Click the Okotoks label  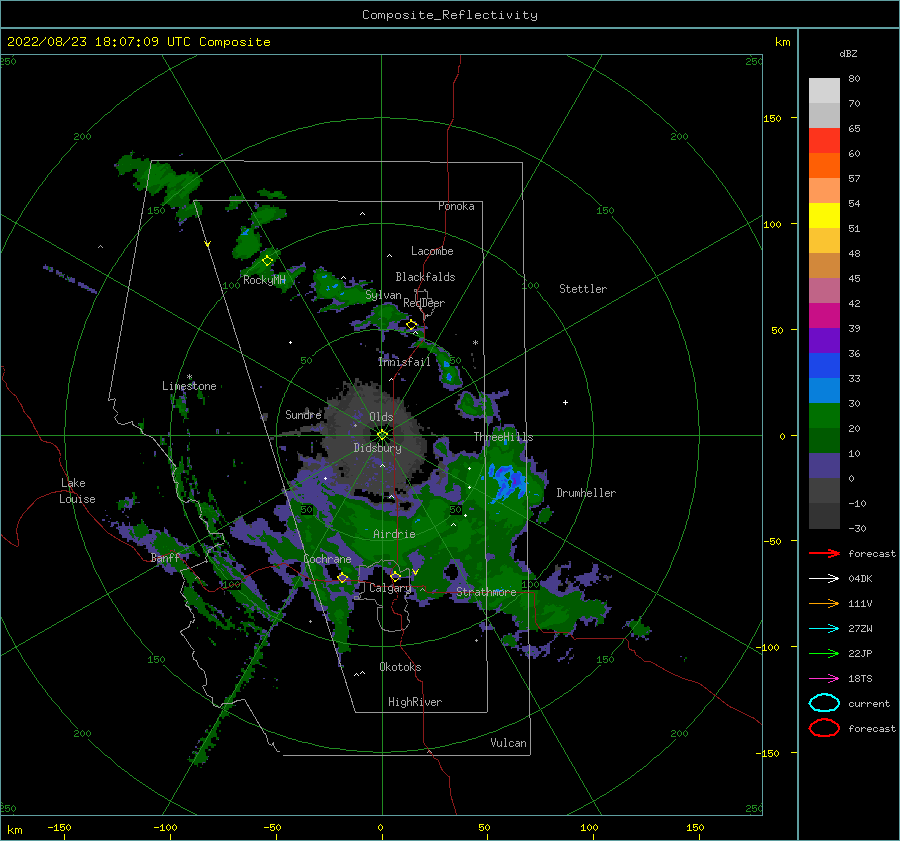point(400,667)
